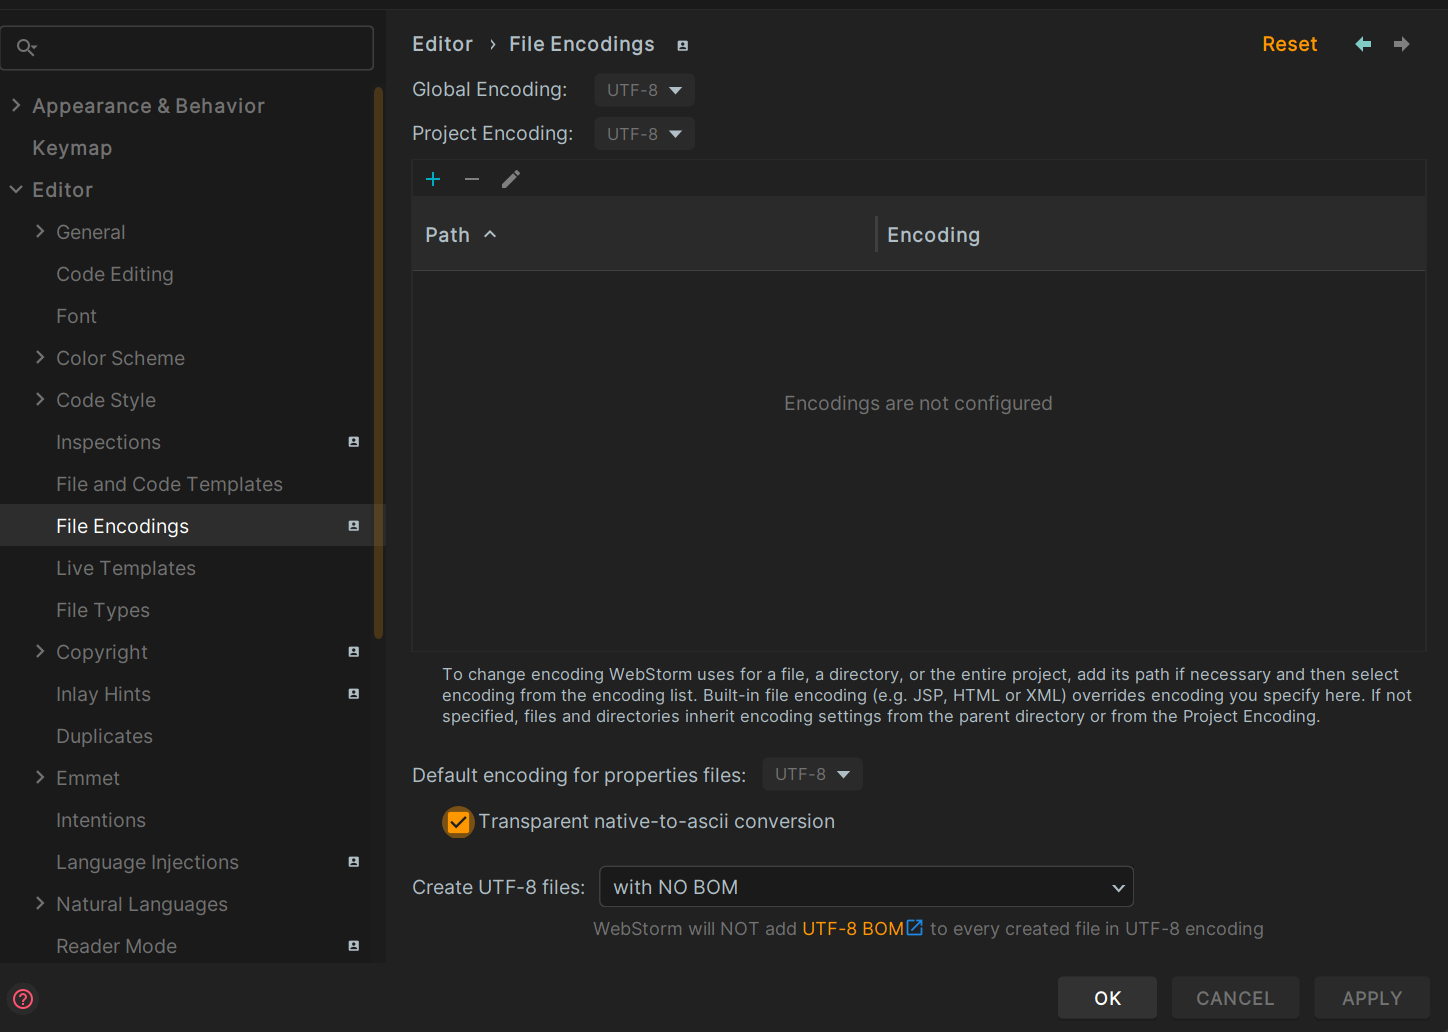Screen dimensions: 1448x1032
Task: Click the project icon on Inlay Hints row
Action: [354, 694]
